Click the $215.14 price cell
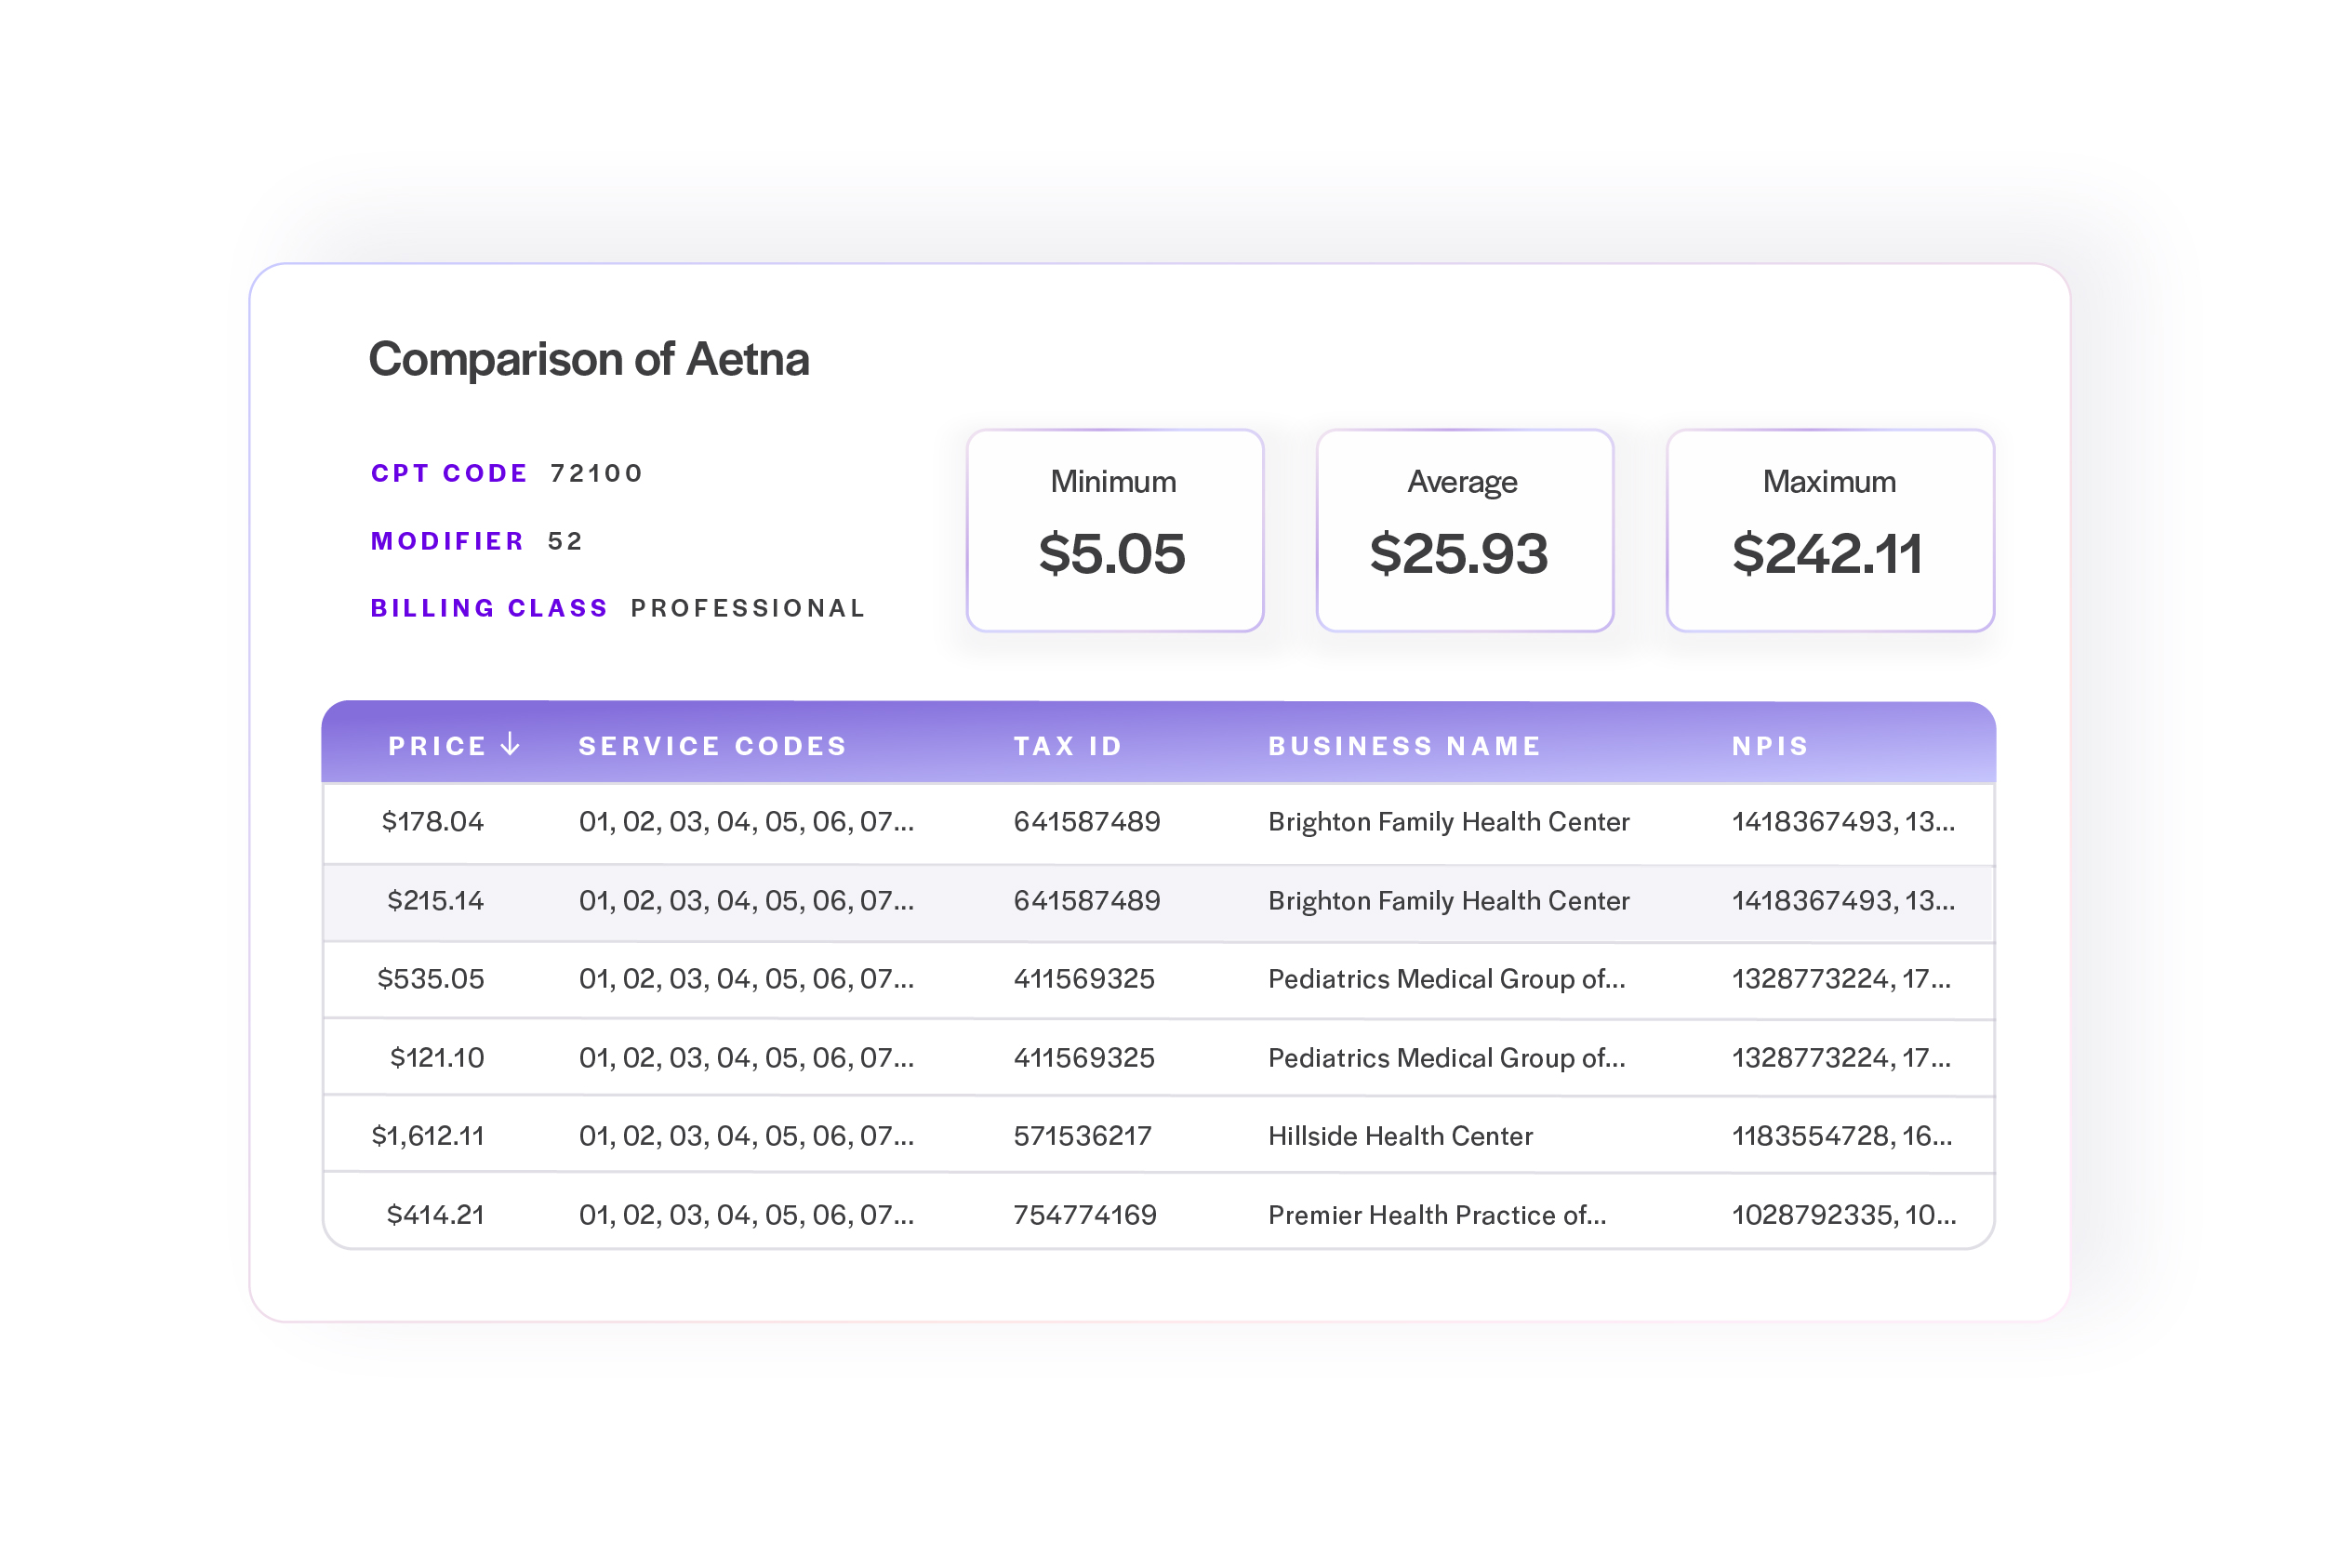The height and width of the screenshot is (1568, 2325). point(435,901)
